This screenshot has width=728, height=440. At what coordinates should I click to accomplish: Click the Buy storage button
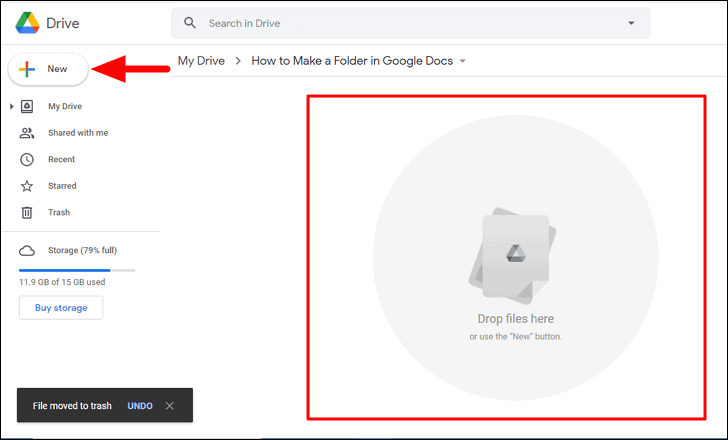61,308
